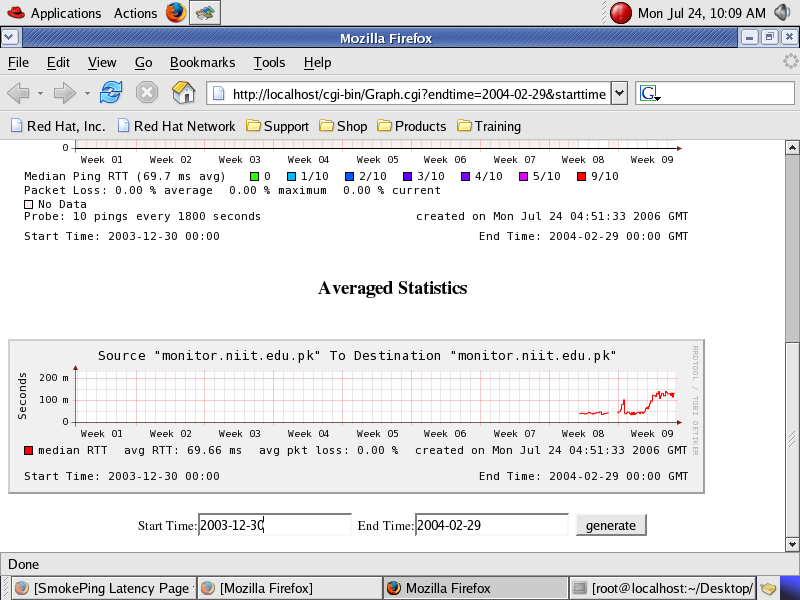
Task: Open the Training bookmarks folder
Action: click(489, 126)
